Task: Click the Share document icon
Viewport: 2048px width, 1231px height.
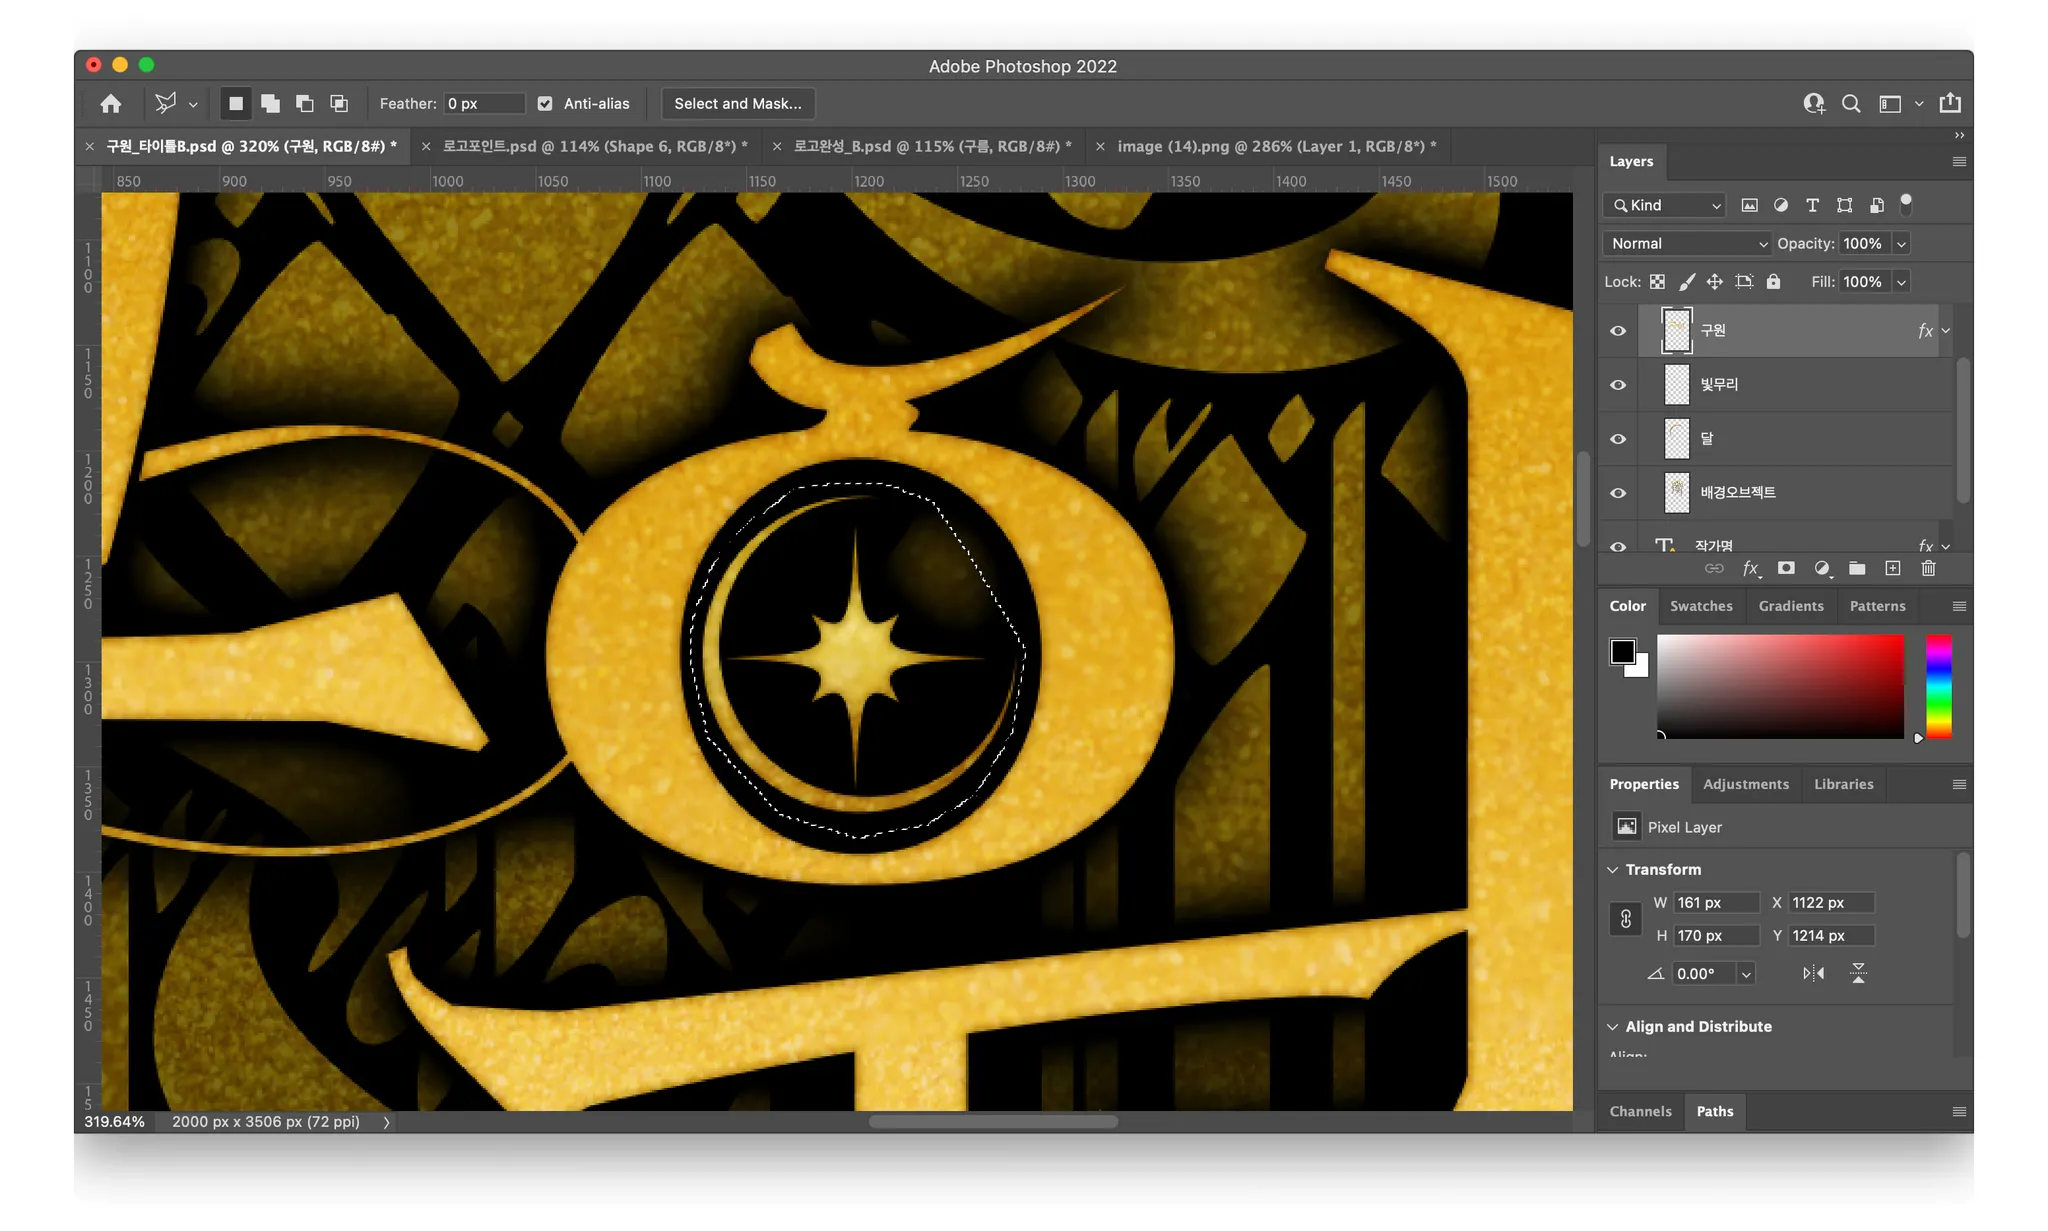Action: [x=1950, y=104]
